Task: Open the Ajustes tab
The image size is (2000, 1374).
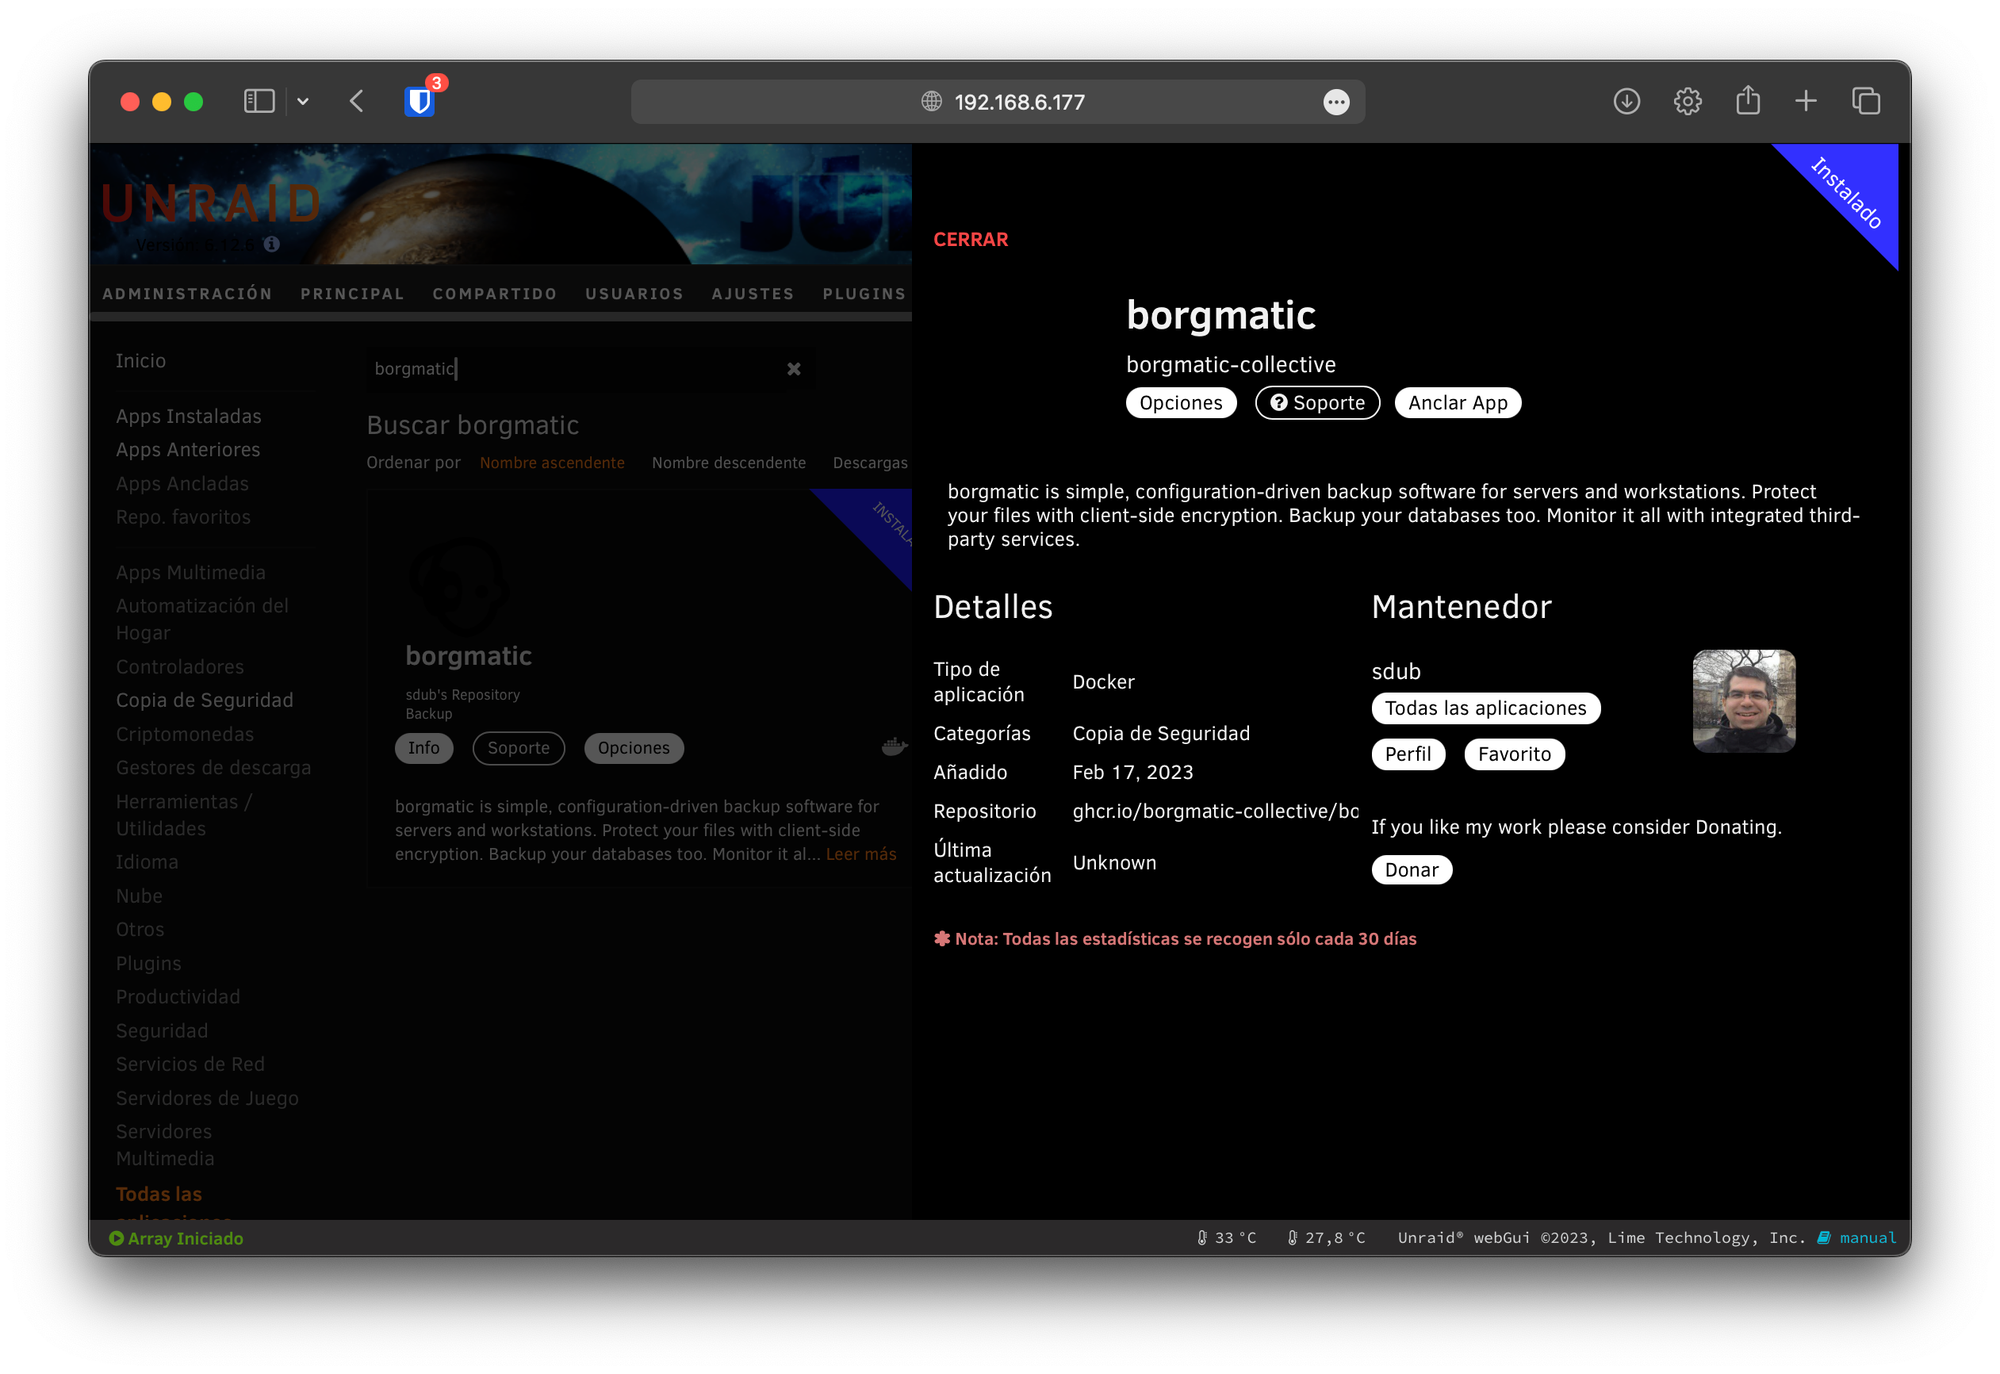Action: 753,294
